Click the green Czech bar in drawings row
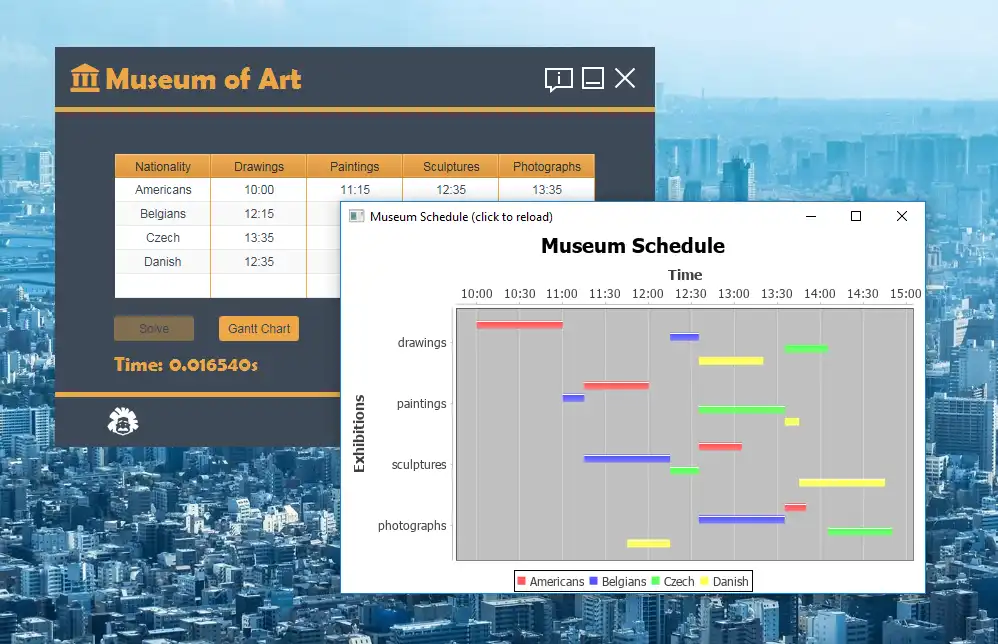 [806, 349]
